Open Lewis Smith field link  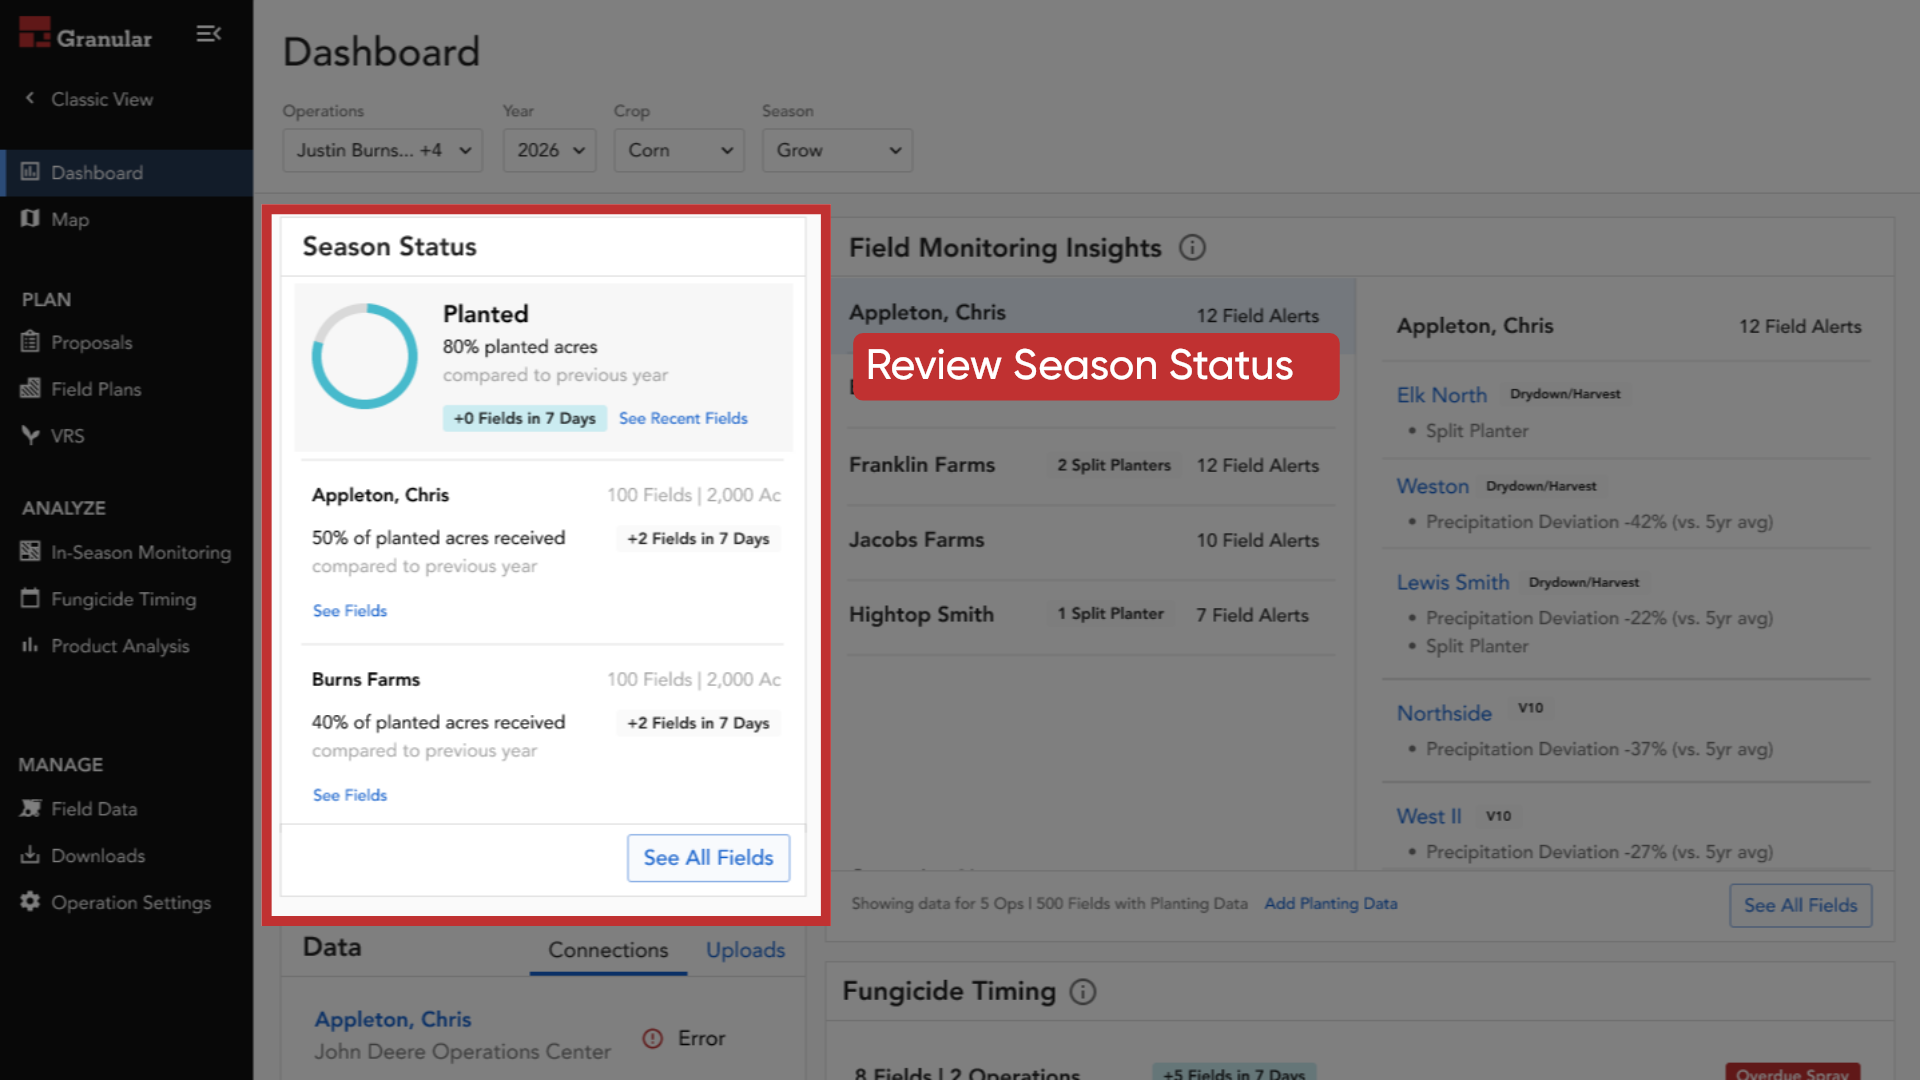tap(1453, 582)
